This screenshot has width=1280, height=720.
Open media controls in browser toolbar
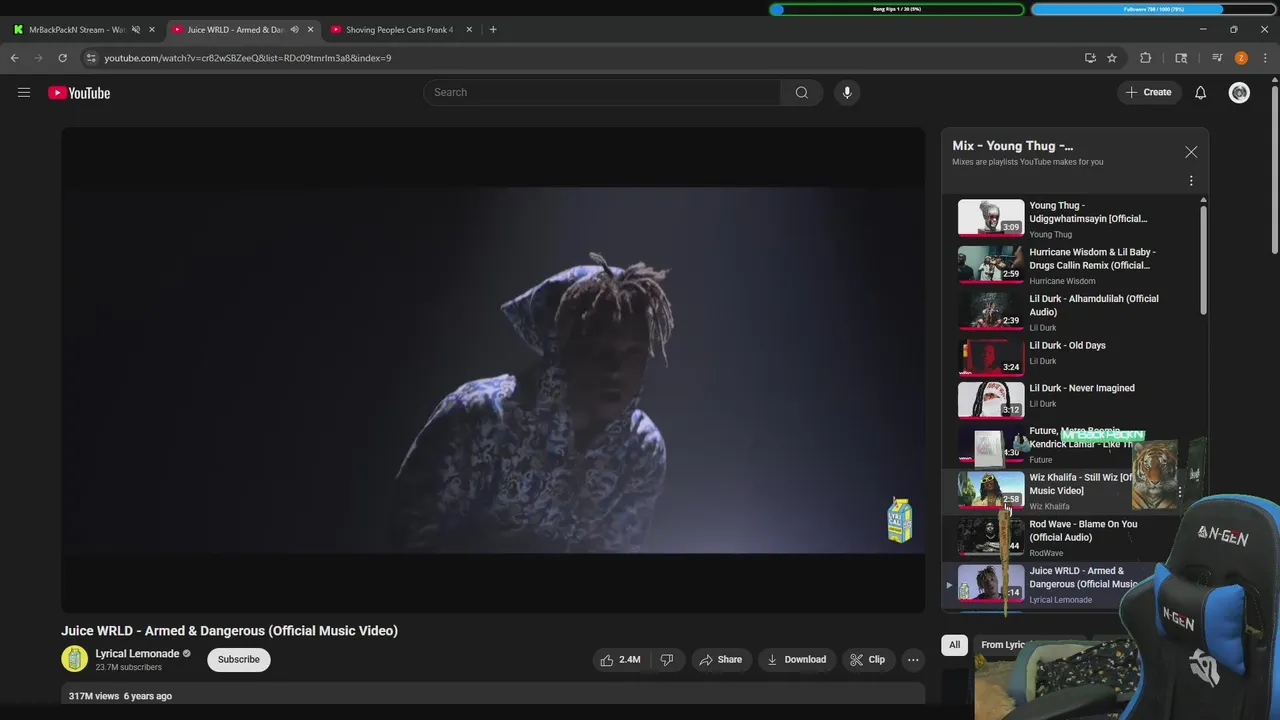click(1217, 58)
